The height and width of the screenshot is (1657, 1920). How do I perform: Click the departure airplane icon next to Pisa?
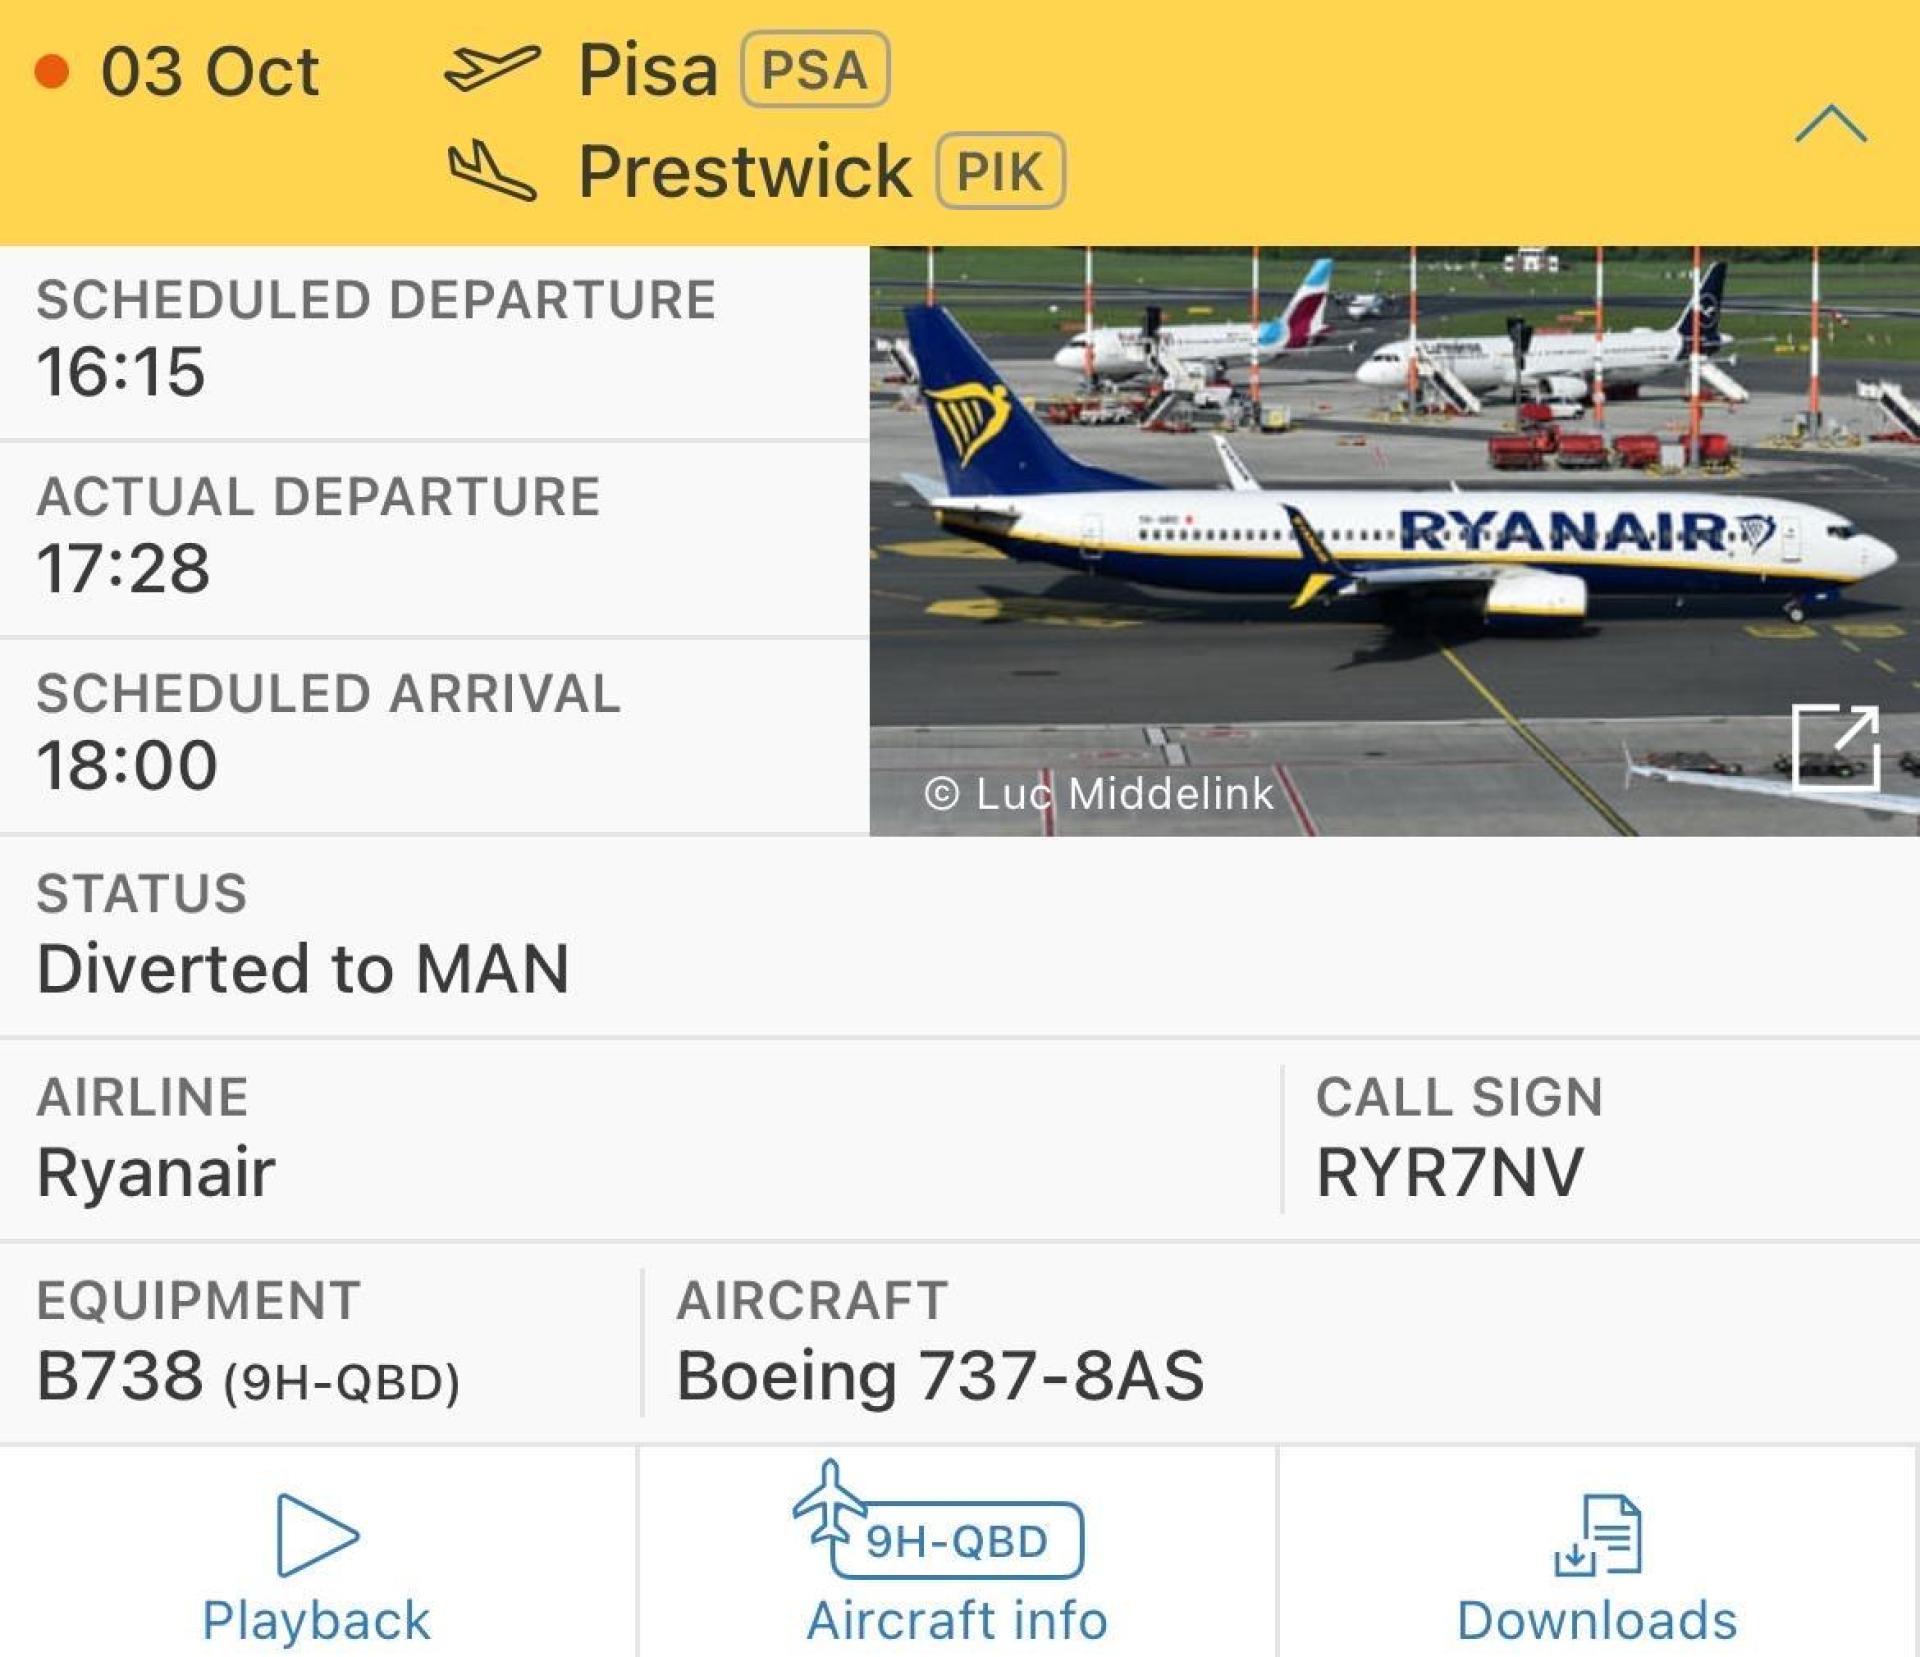point(497,68)
